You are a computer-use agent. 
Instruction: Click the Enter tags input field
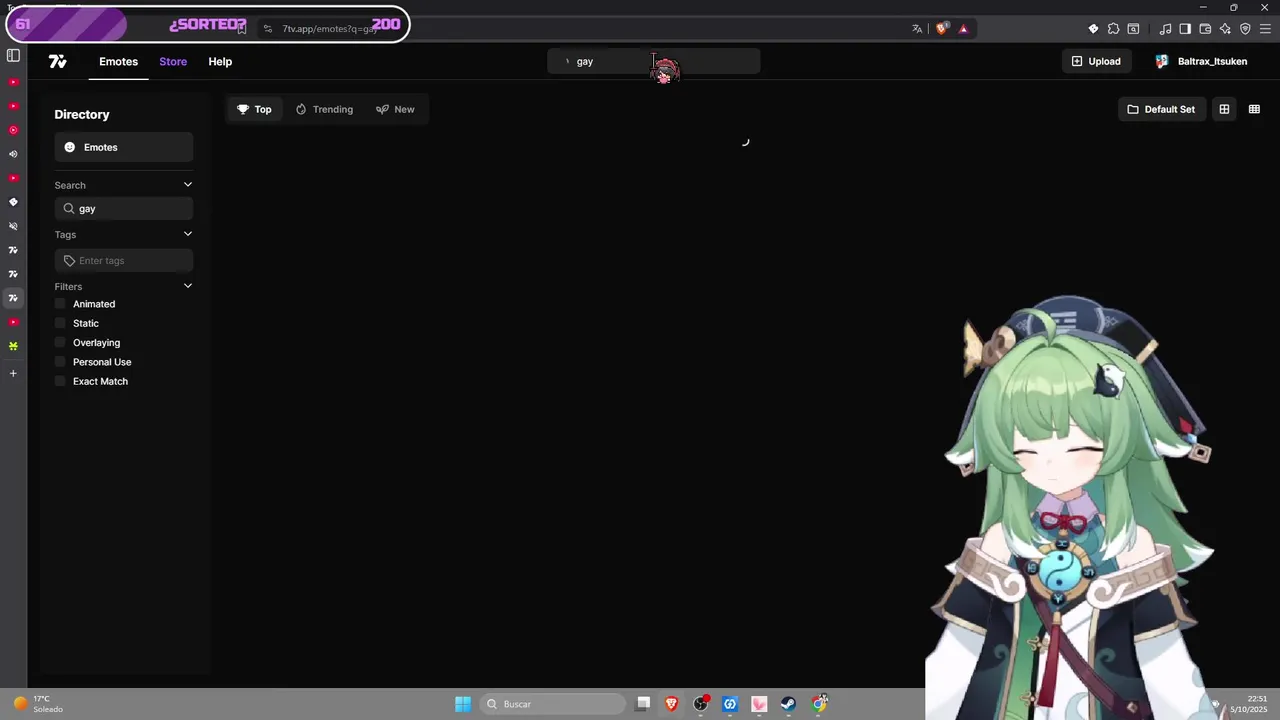click(x=124, y=261)
